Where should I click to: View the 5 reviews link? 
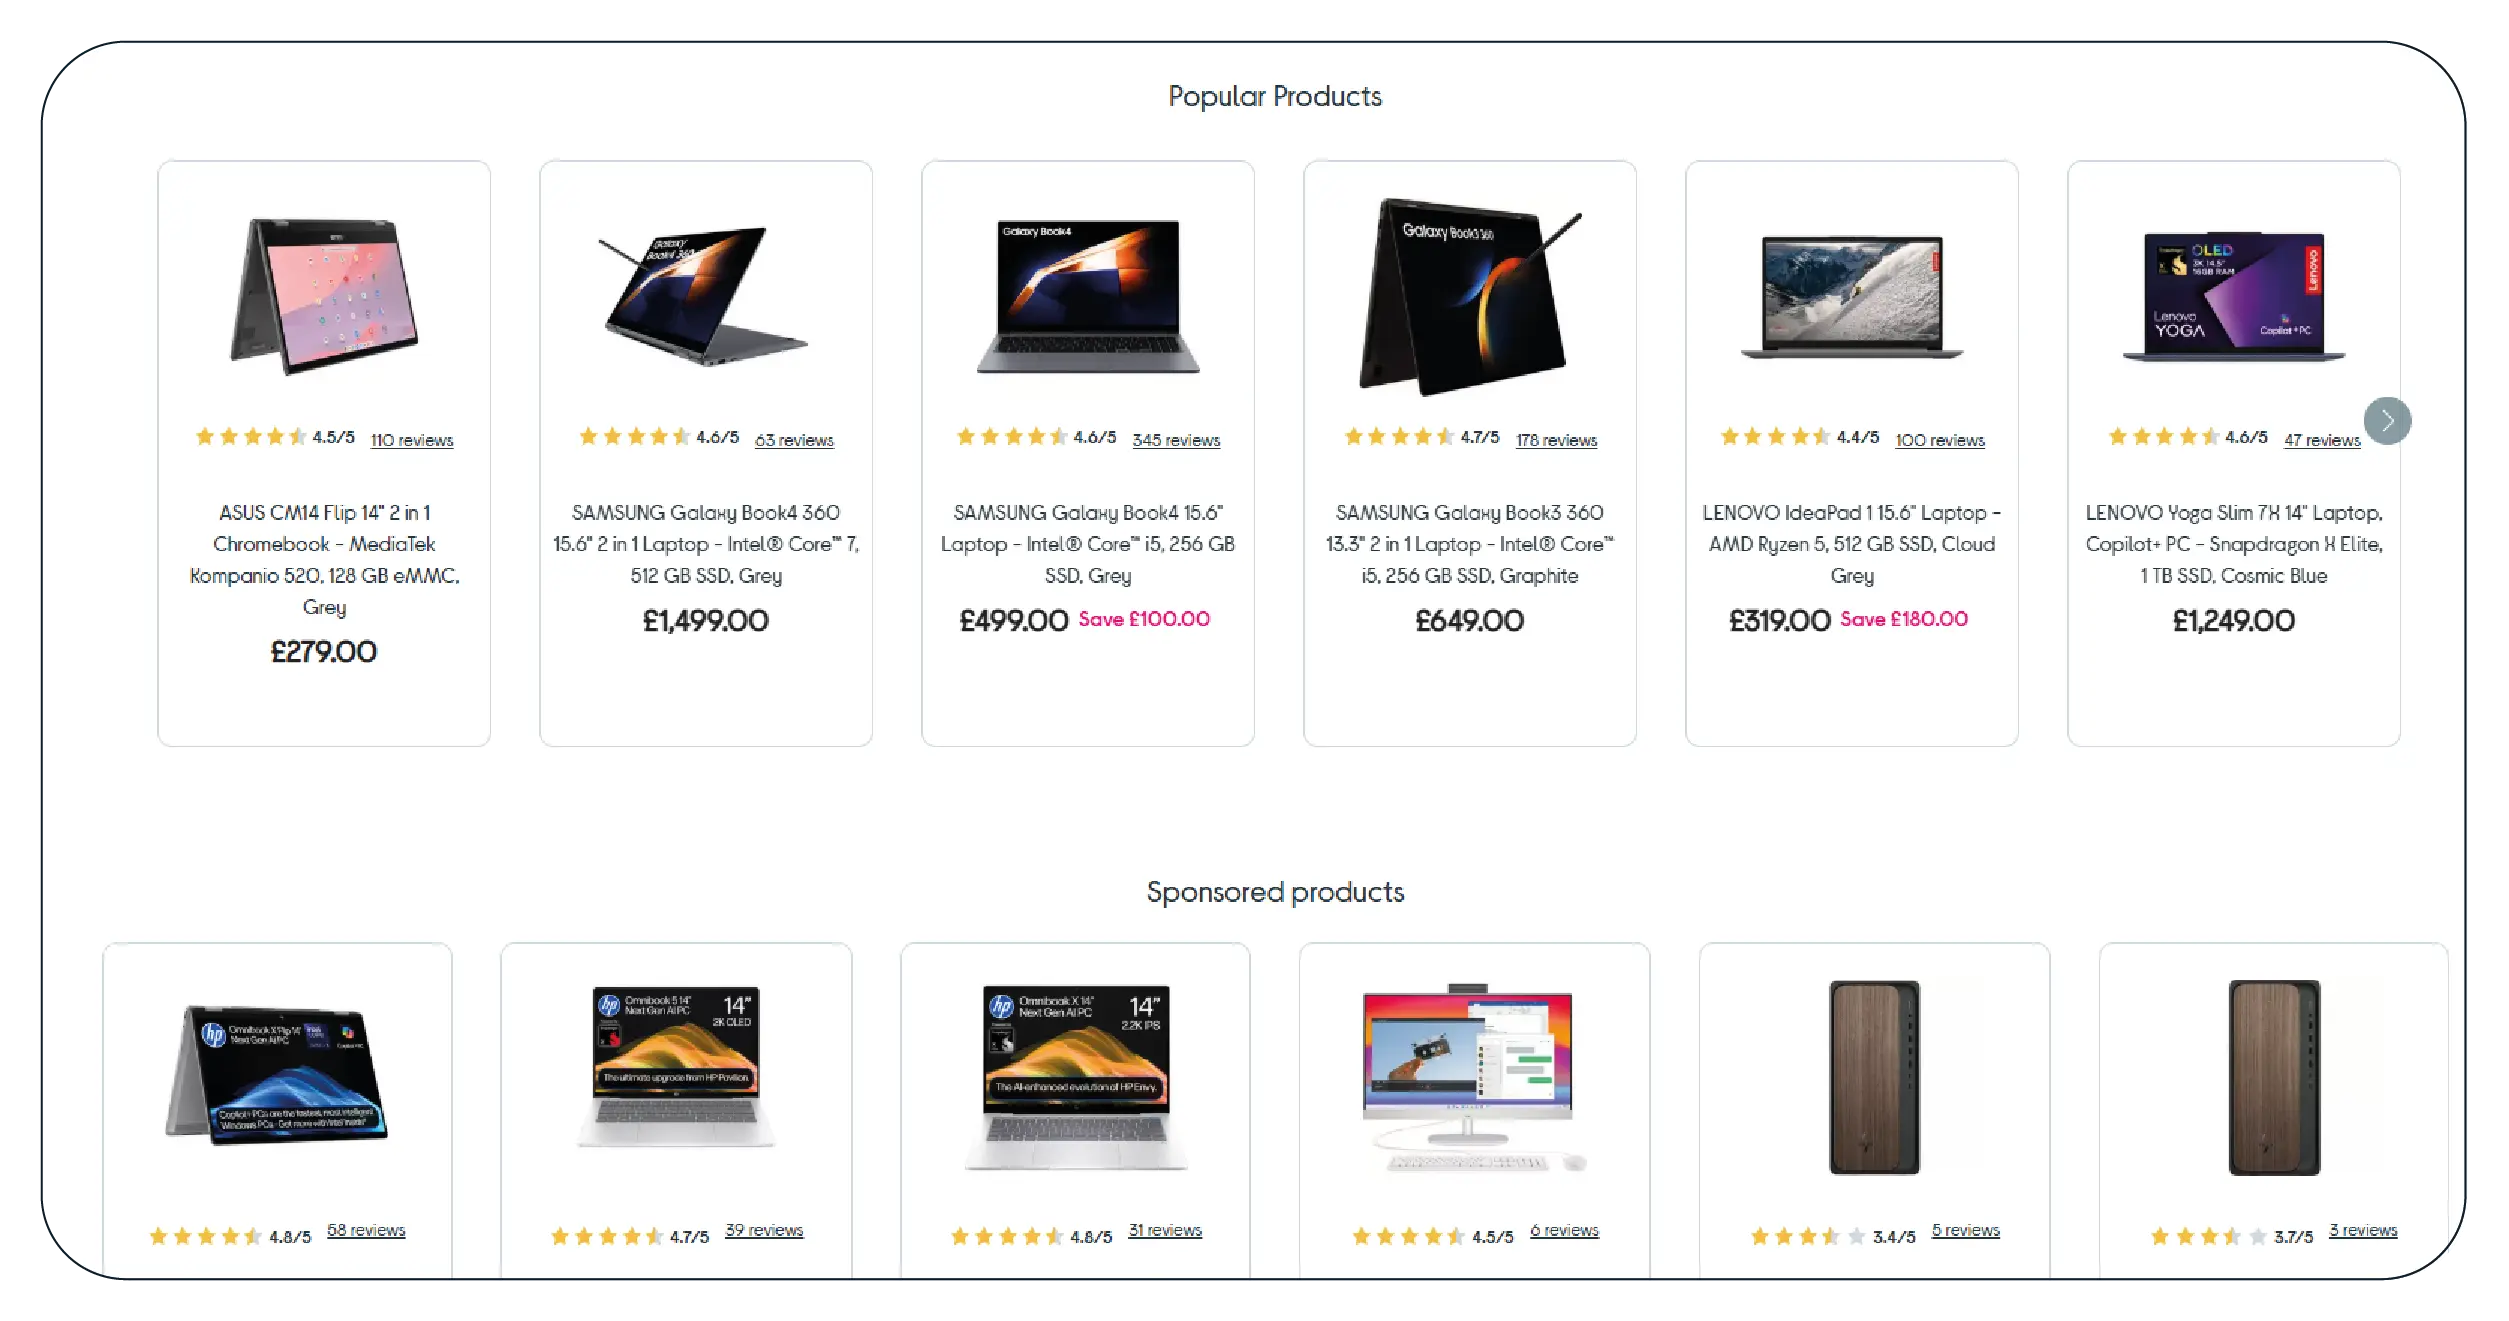tap(1965, 1230)
